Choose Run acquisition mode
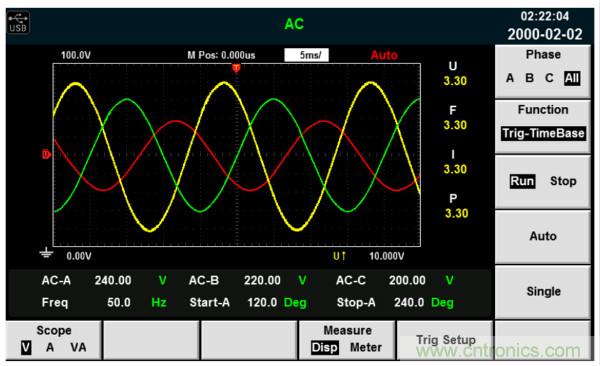The image size is (600, 366). point(522,181)
